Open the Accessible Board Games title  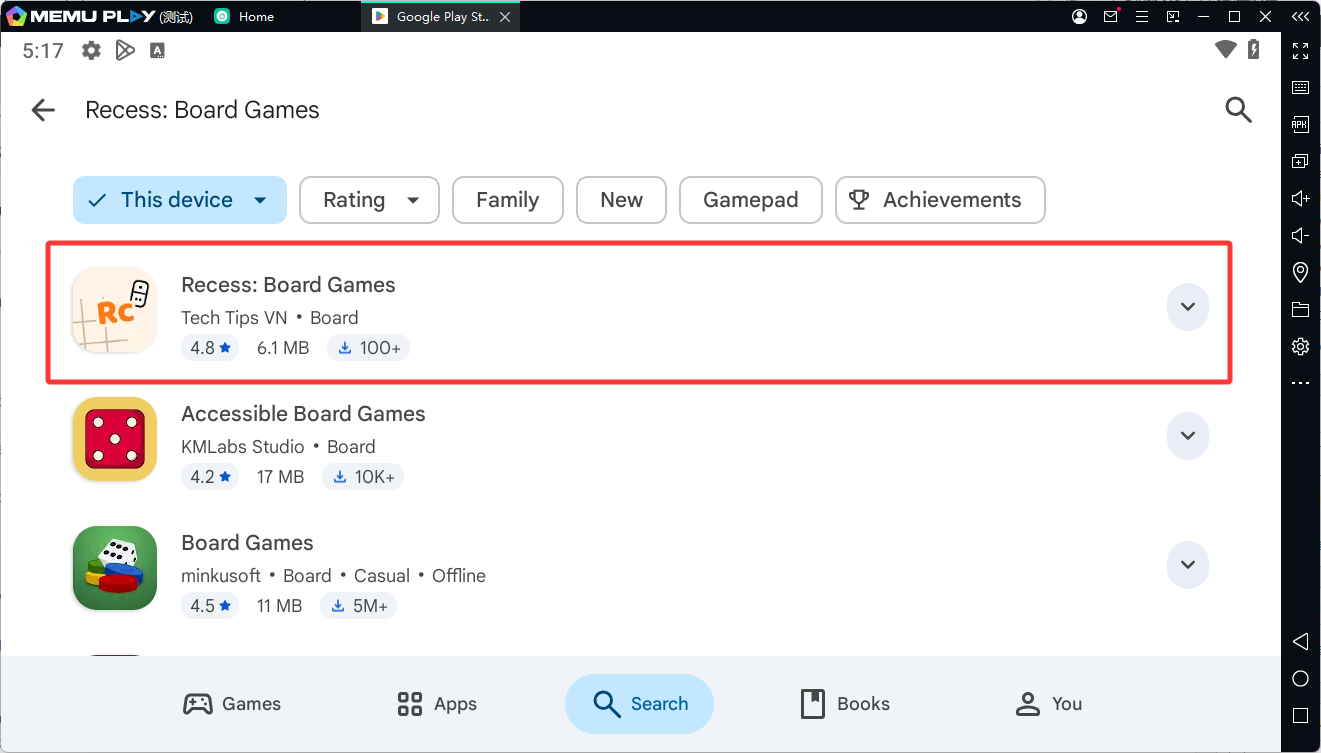pyautogui.click(x=303, y=414)
